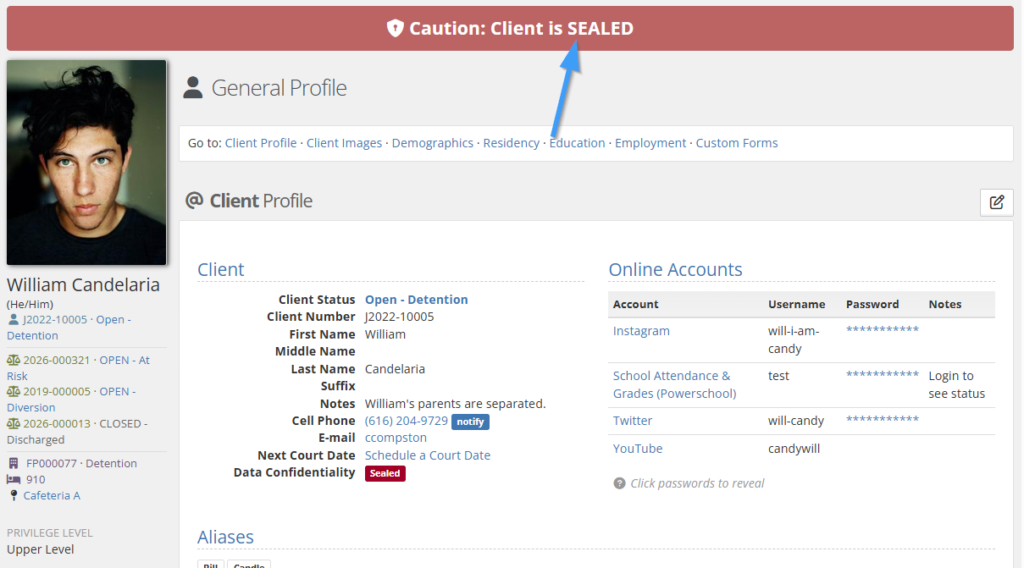1024x568 pixels.
Task: Reveal the Powerschool masked password
Action: point(882,375)
